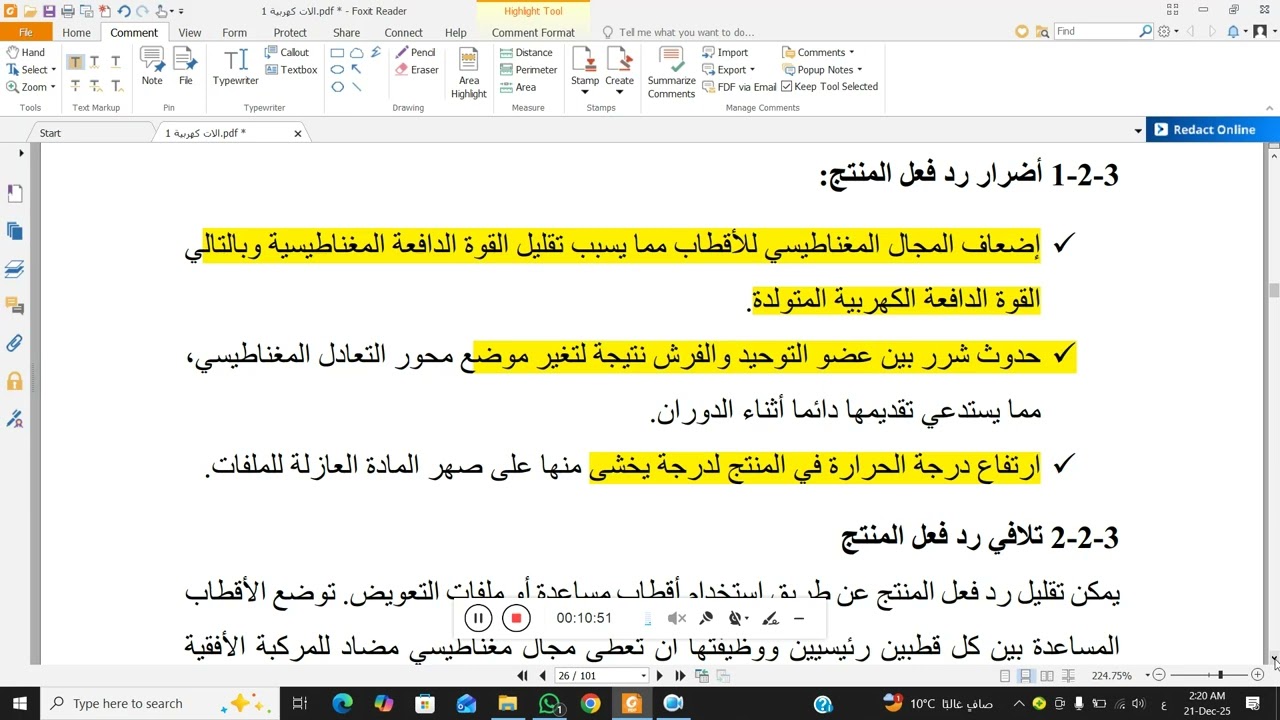Screen dimensions: 1280x720
Task: Open Google Chrome from the taskbar
Action: click(590, 704)
